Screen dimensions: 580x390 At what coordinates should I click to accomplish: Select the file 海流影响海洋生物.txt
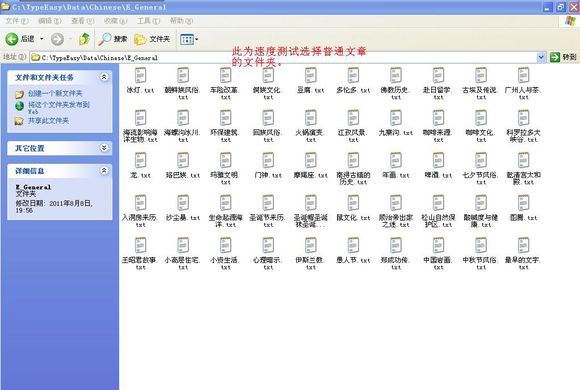(140, 126)
